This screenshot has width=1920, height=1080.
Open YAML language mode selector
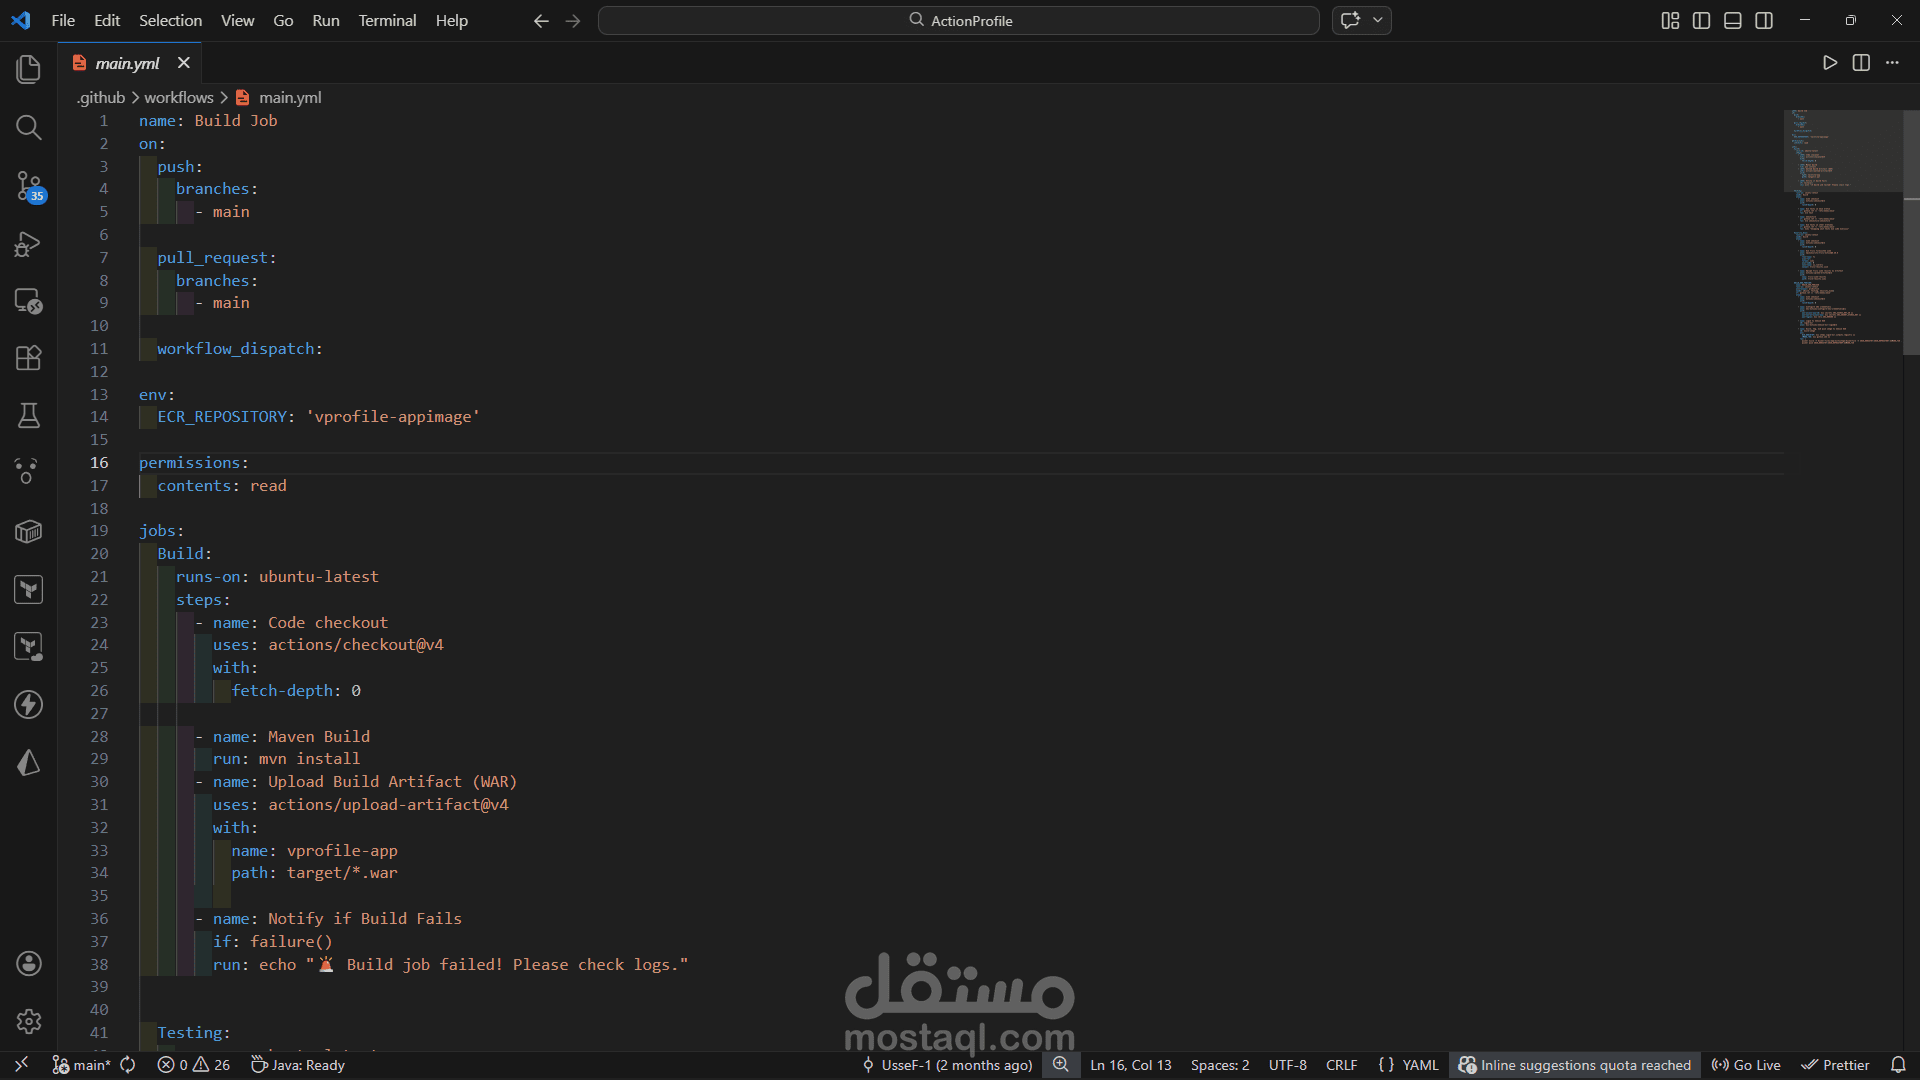point(1419,1065)
